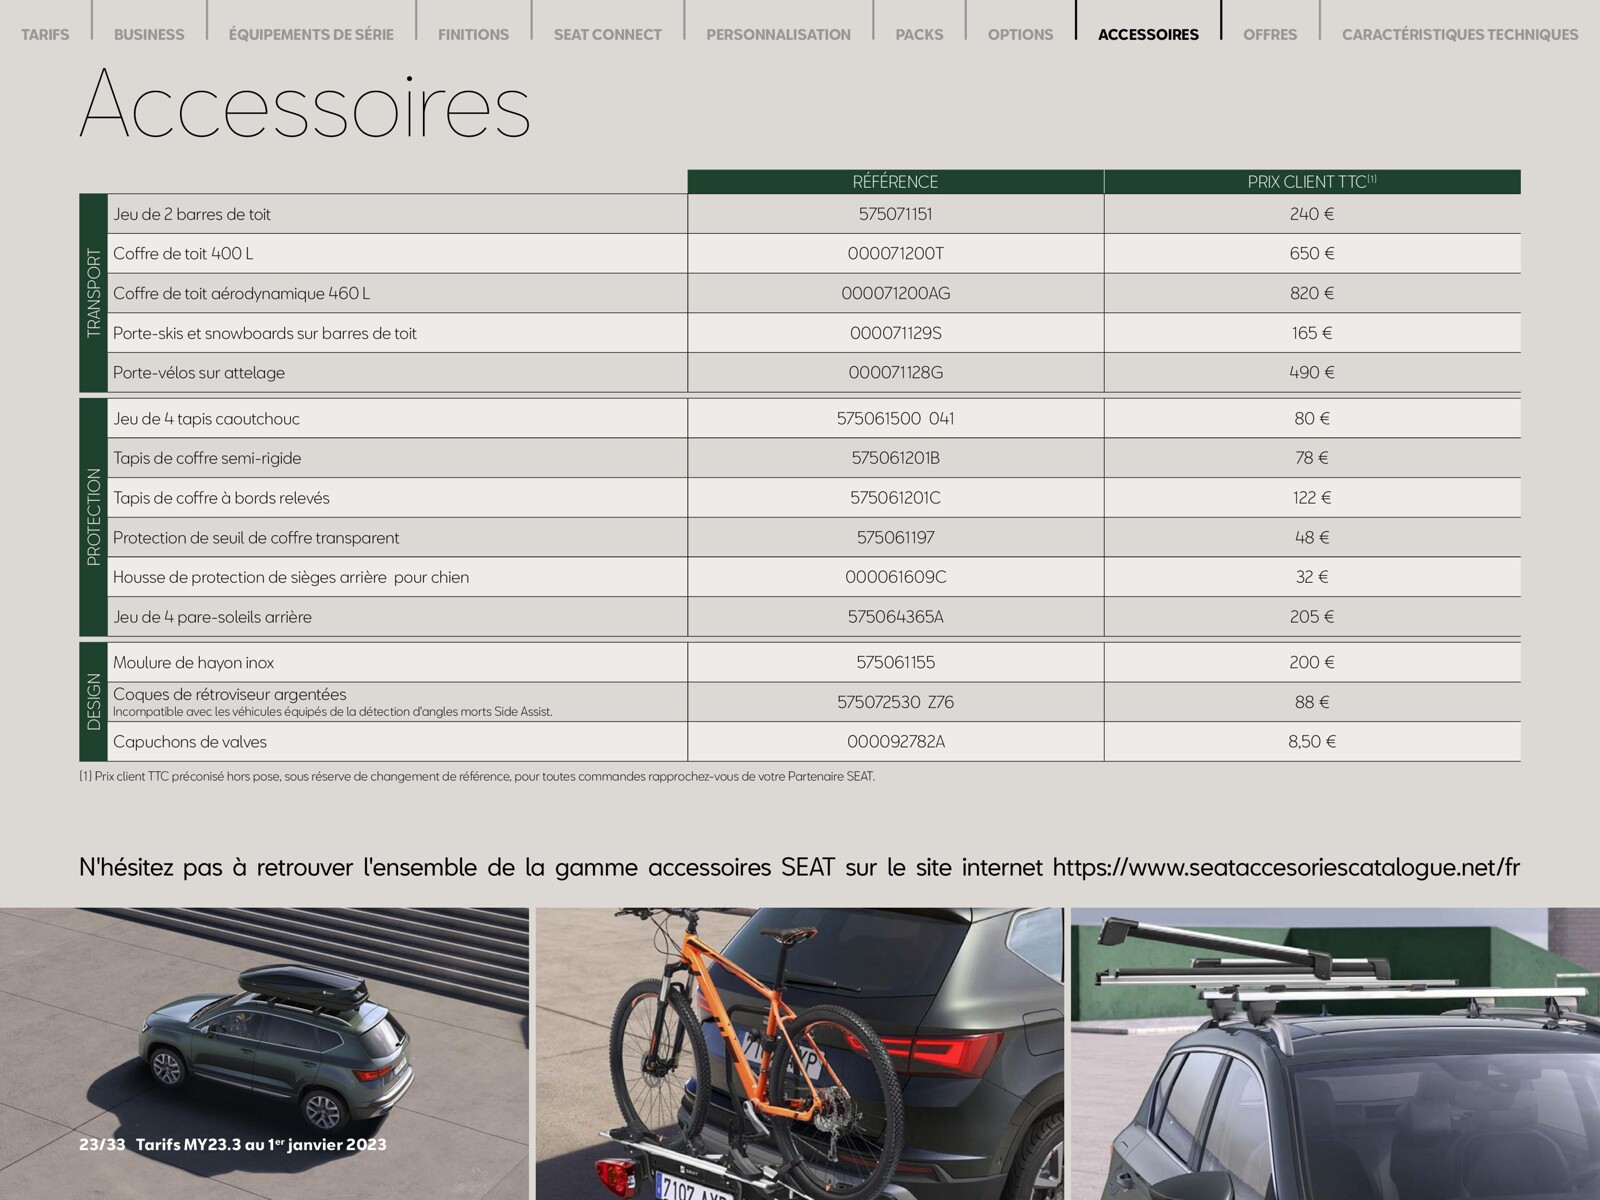Select 'Capuchons de valves' text

(190, 742)
